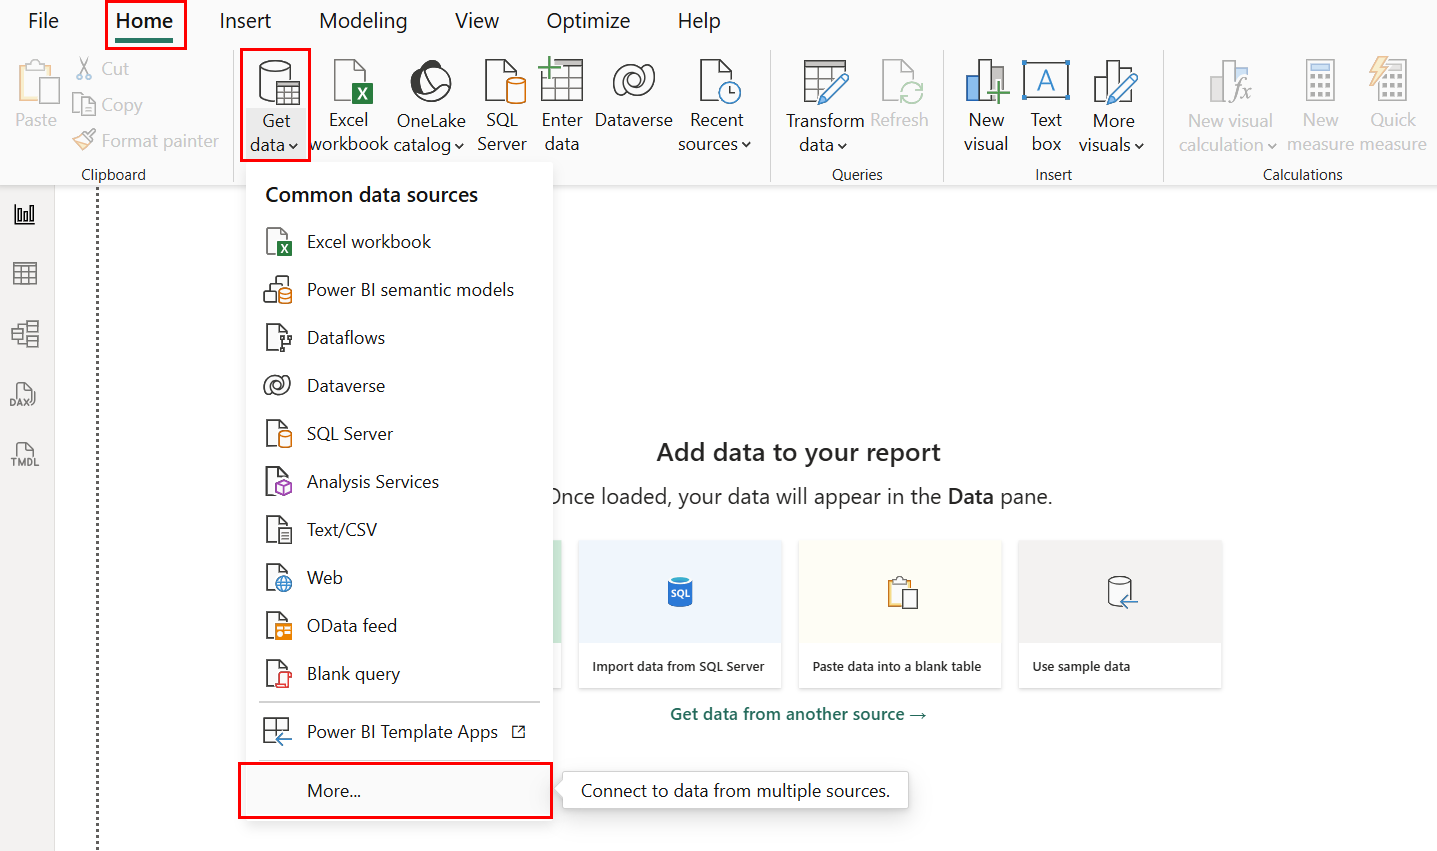Switch to Table view in sidebar

point(25,273)
